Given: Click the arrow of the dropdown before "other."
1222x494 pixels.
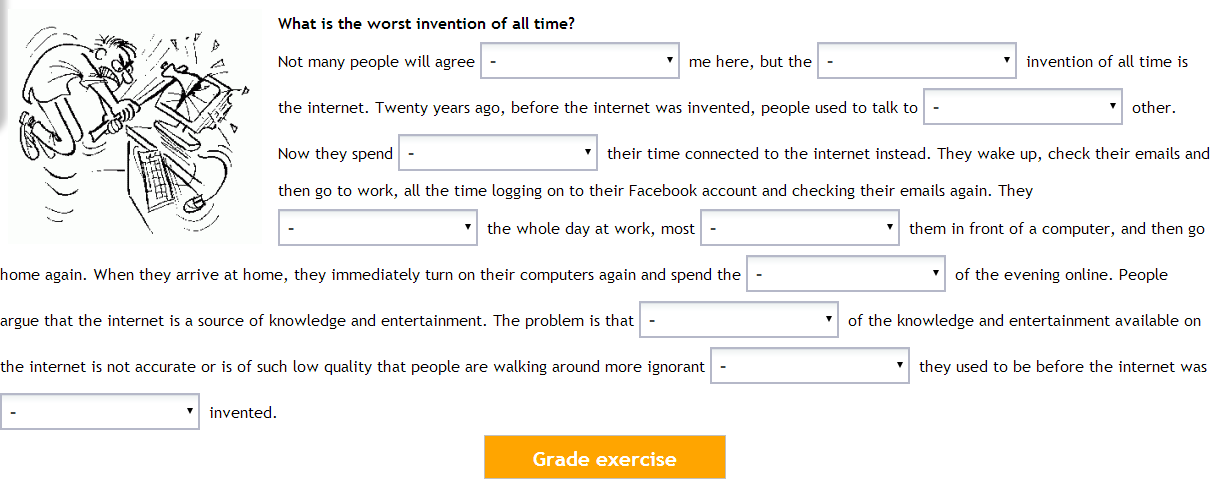Looking at the screenshot, I should 1113,107.
